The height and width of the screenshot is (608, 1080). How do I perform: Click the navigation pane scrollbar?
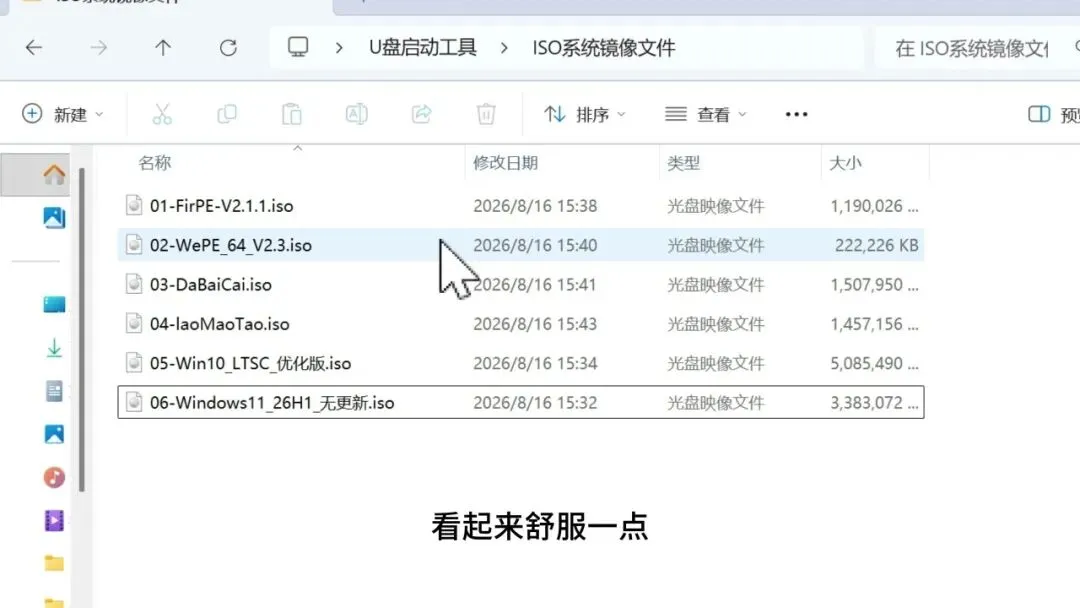pos(81,329)
